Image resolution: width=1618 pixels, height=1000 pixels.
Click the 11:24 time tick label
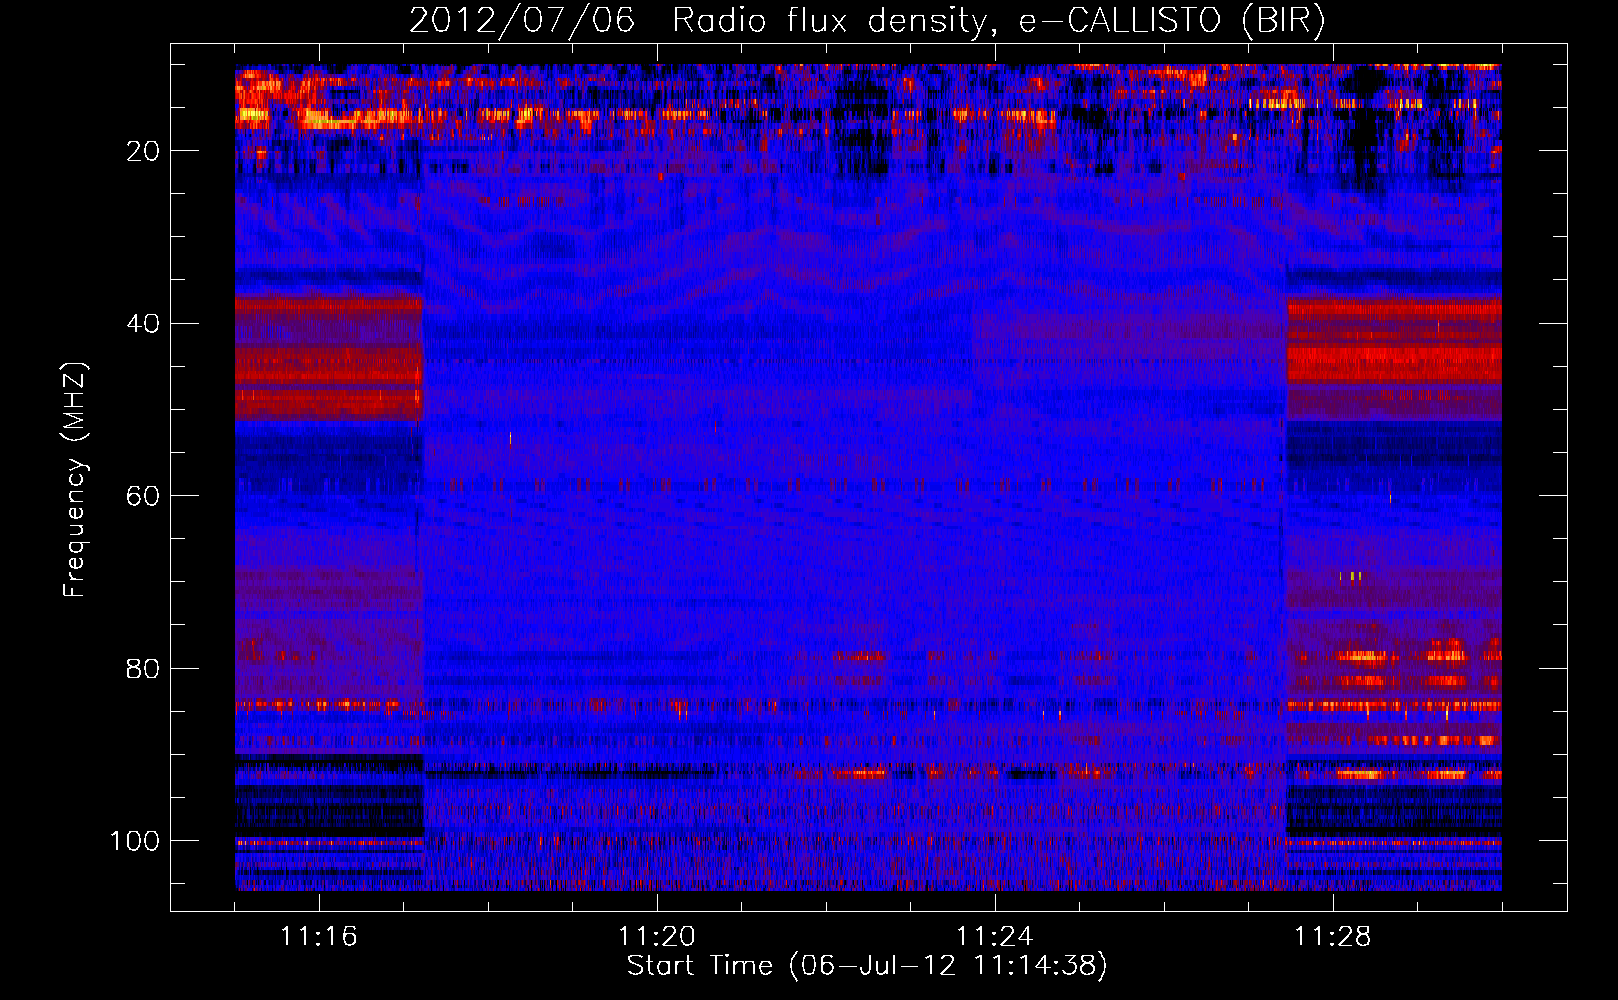point(995,937)
